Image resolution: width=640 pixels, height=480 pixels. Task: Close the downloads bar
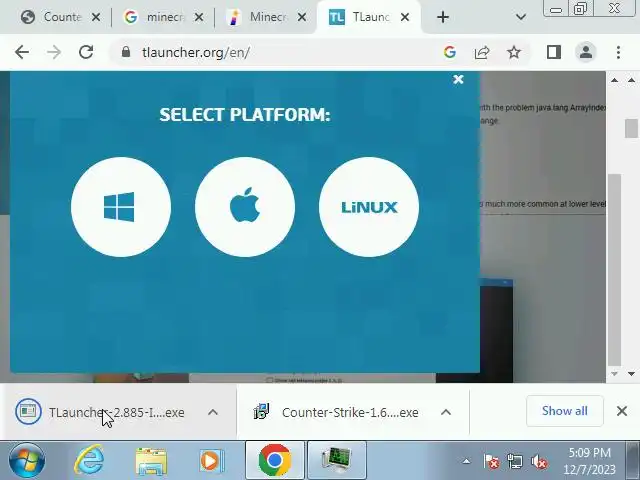(622, 411)
